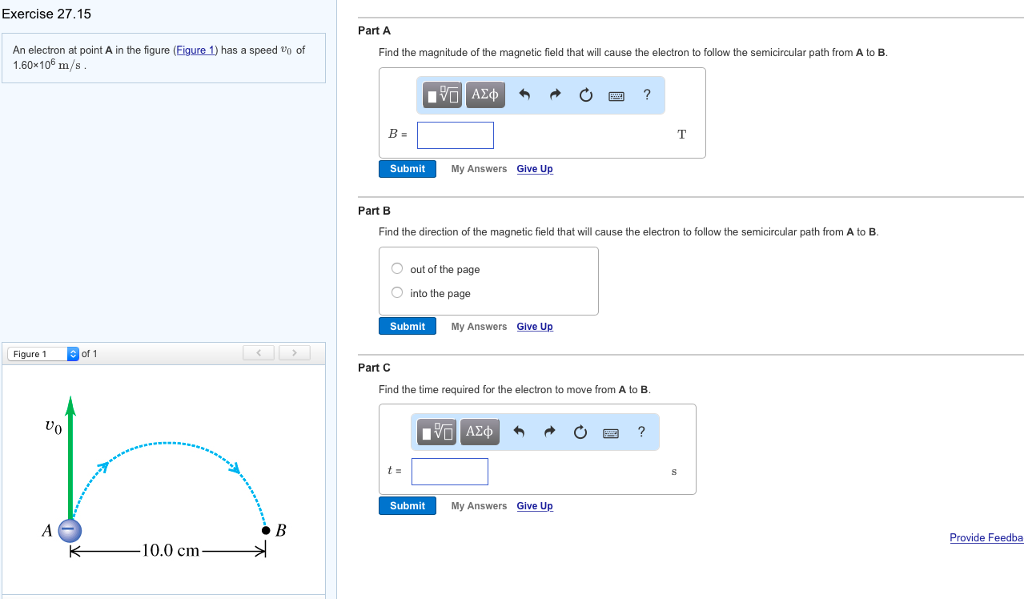The width and height of the screenshot is (1024, 599).
Task: Open keyboard shortcuts icon in Part A toolbar
Action: pyautogui.click(x=617, y=95)
